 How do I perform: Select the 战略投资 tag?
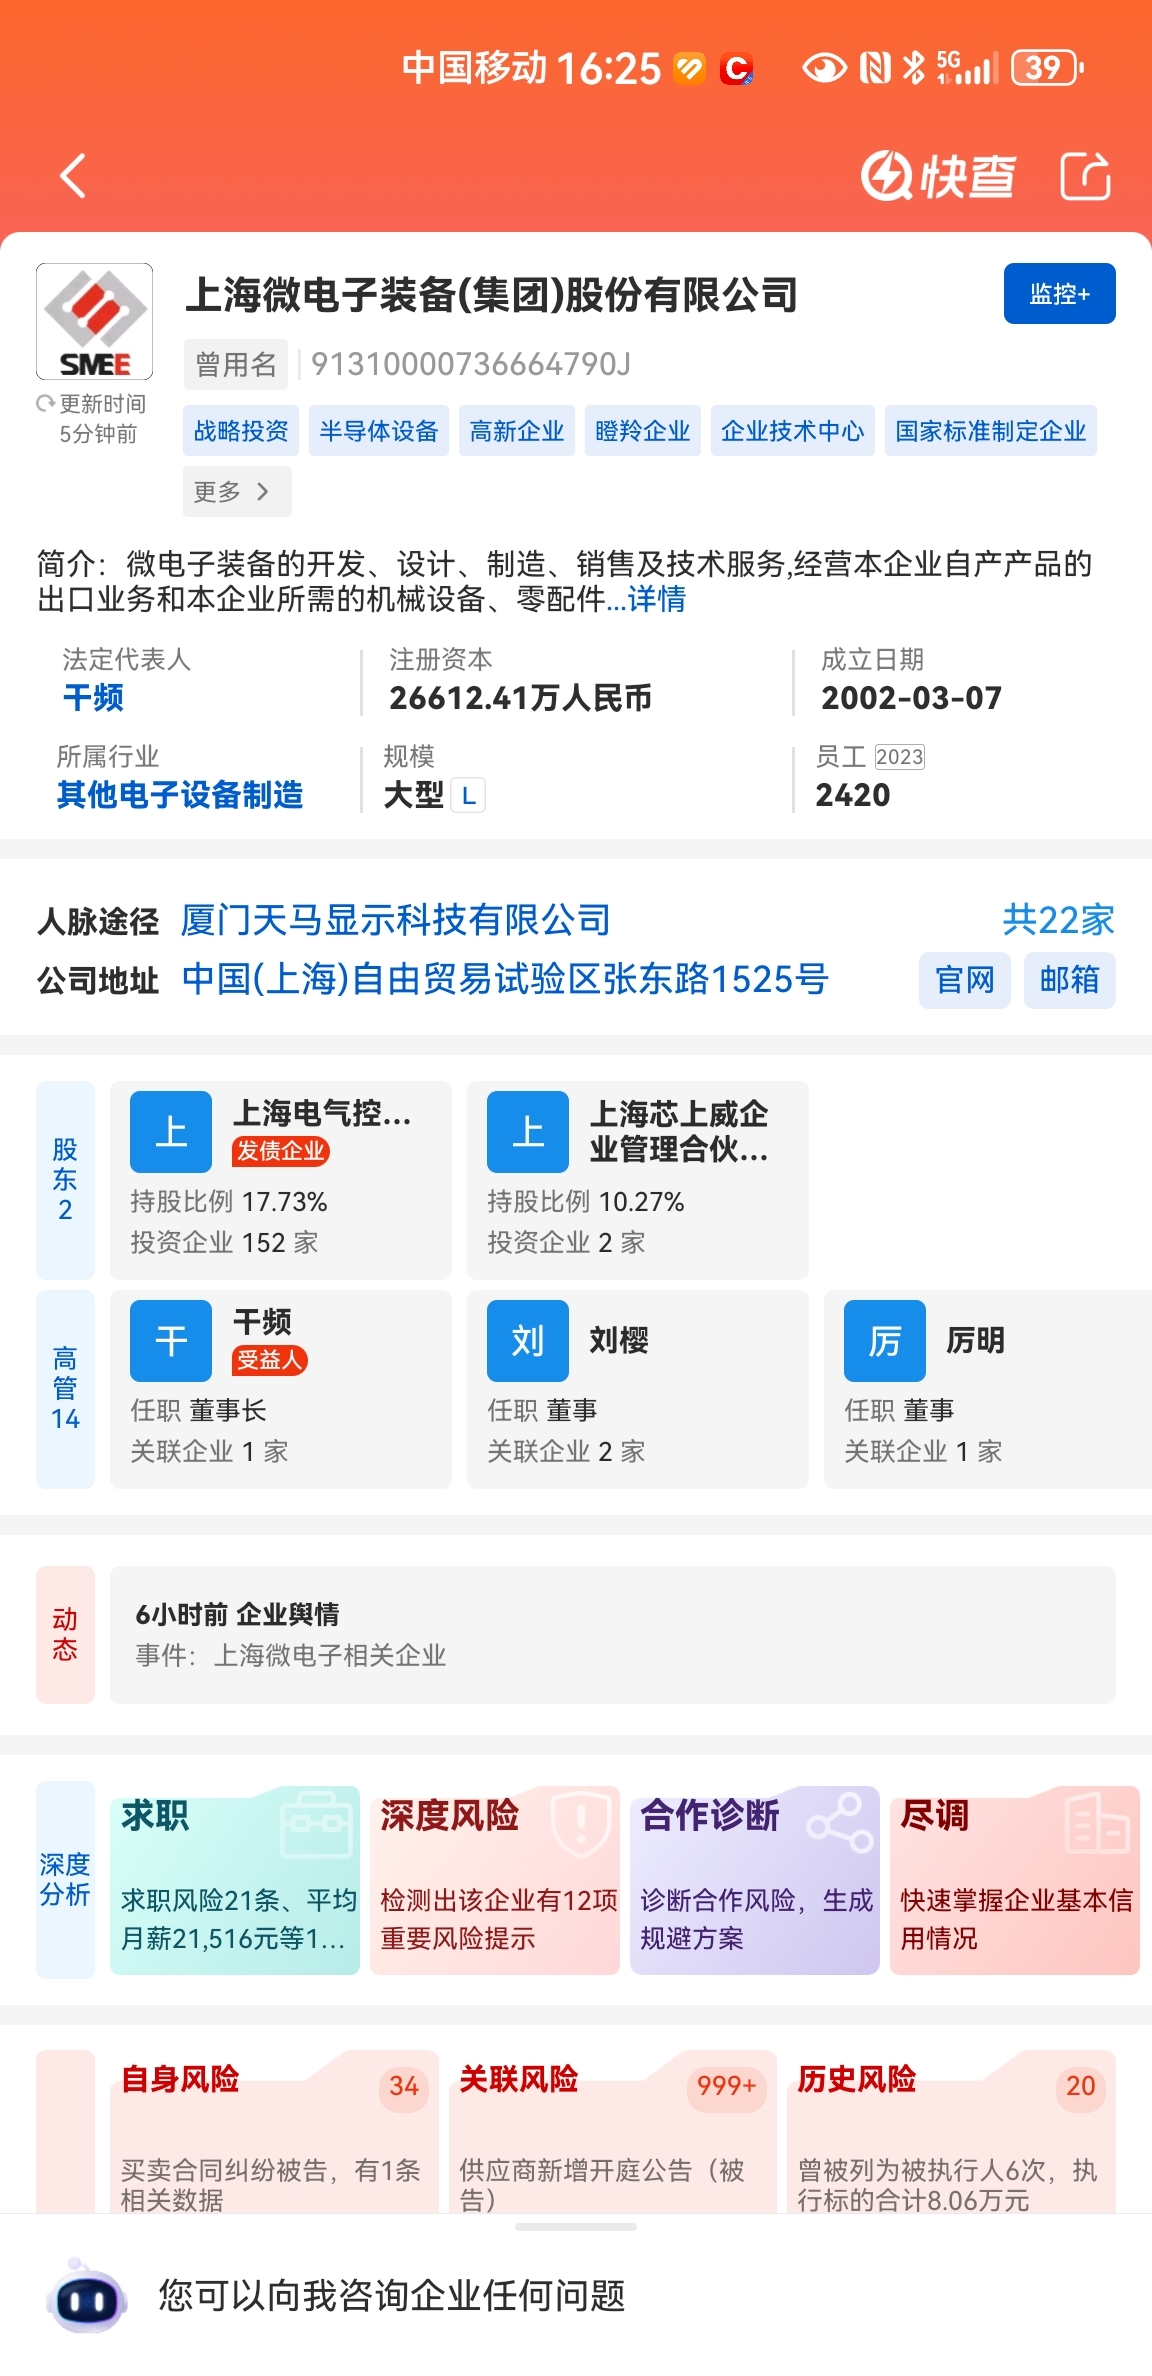241,431
